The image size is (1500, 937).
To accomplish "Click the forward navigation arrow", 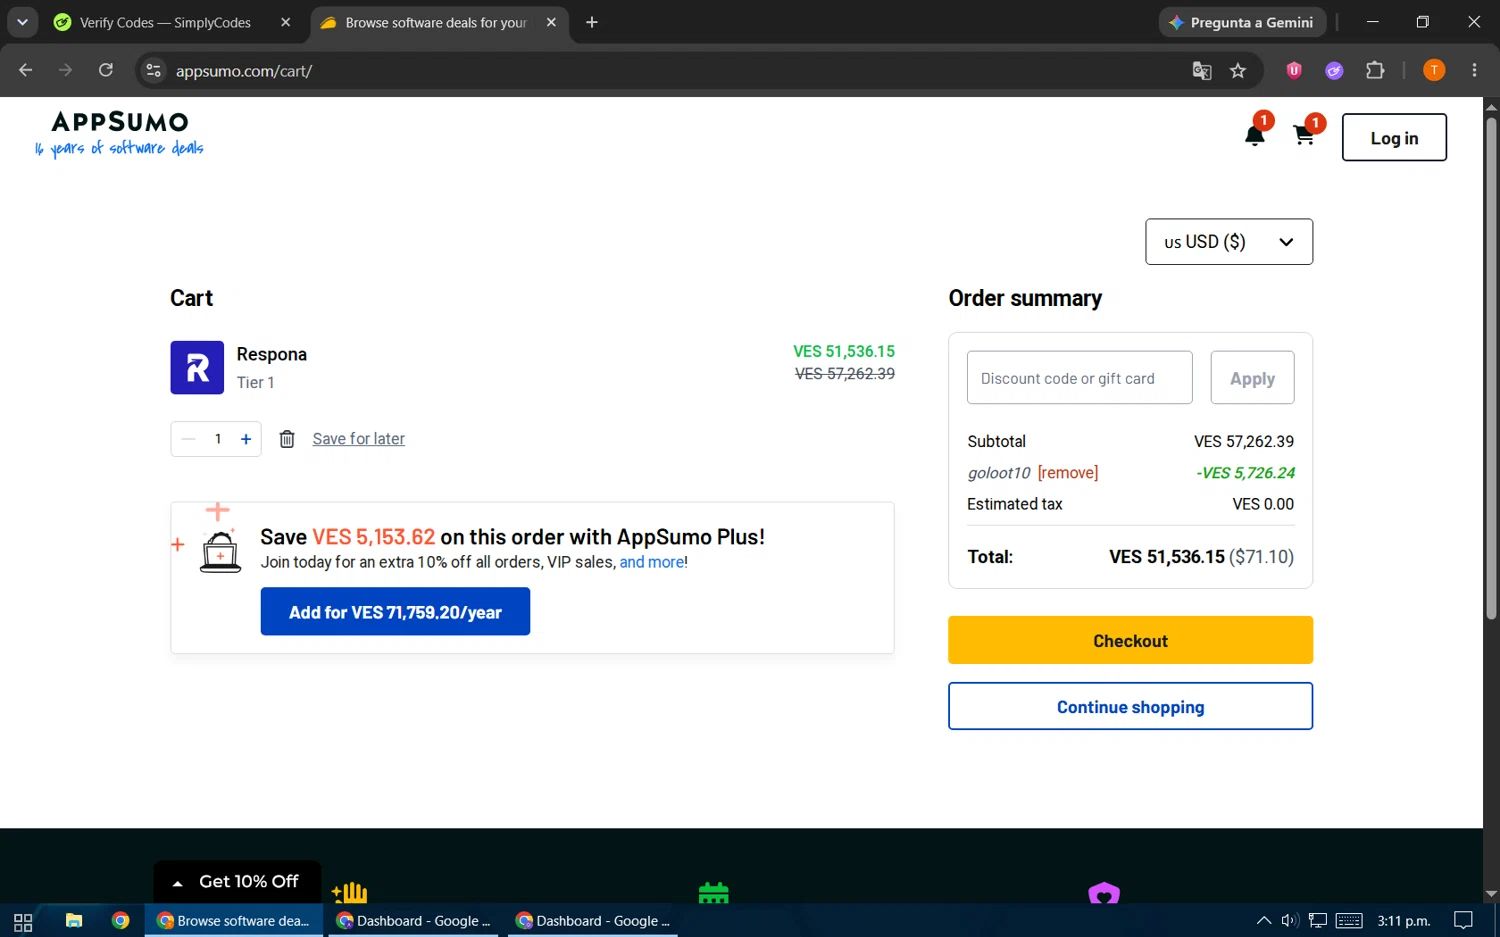I will 66,70.
